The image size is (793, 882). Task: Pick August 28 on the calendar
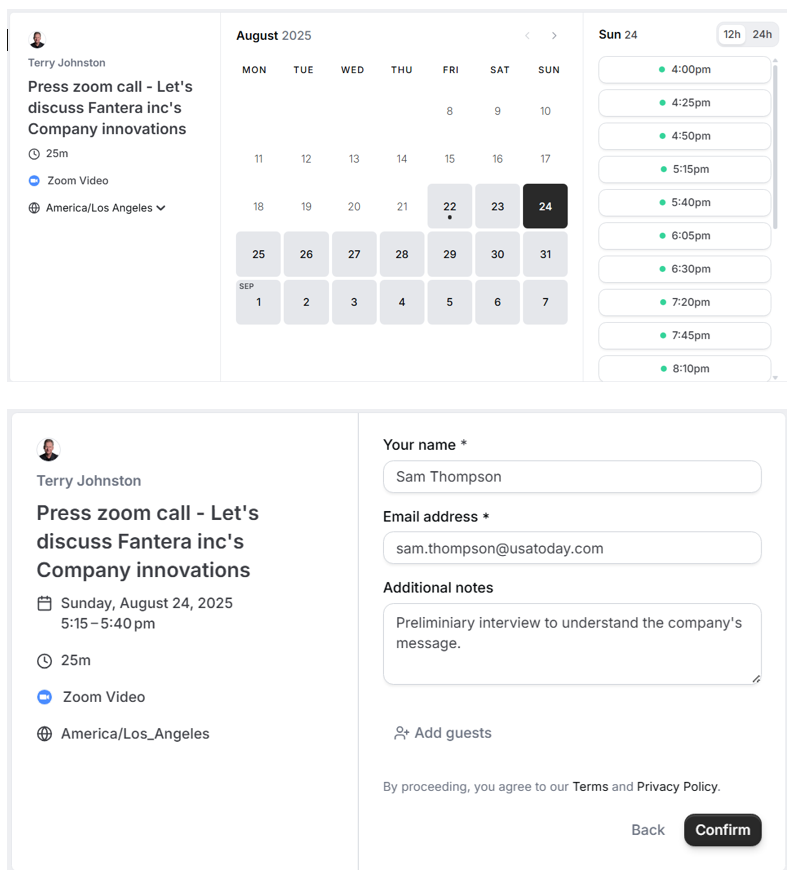tap(402, 254)
